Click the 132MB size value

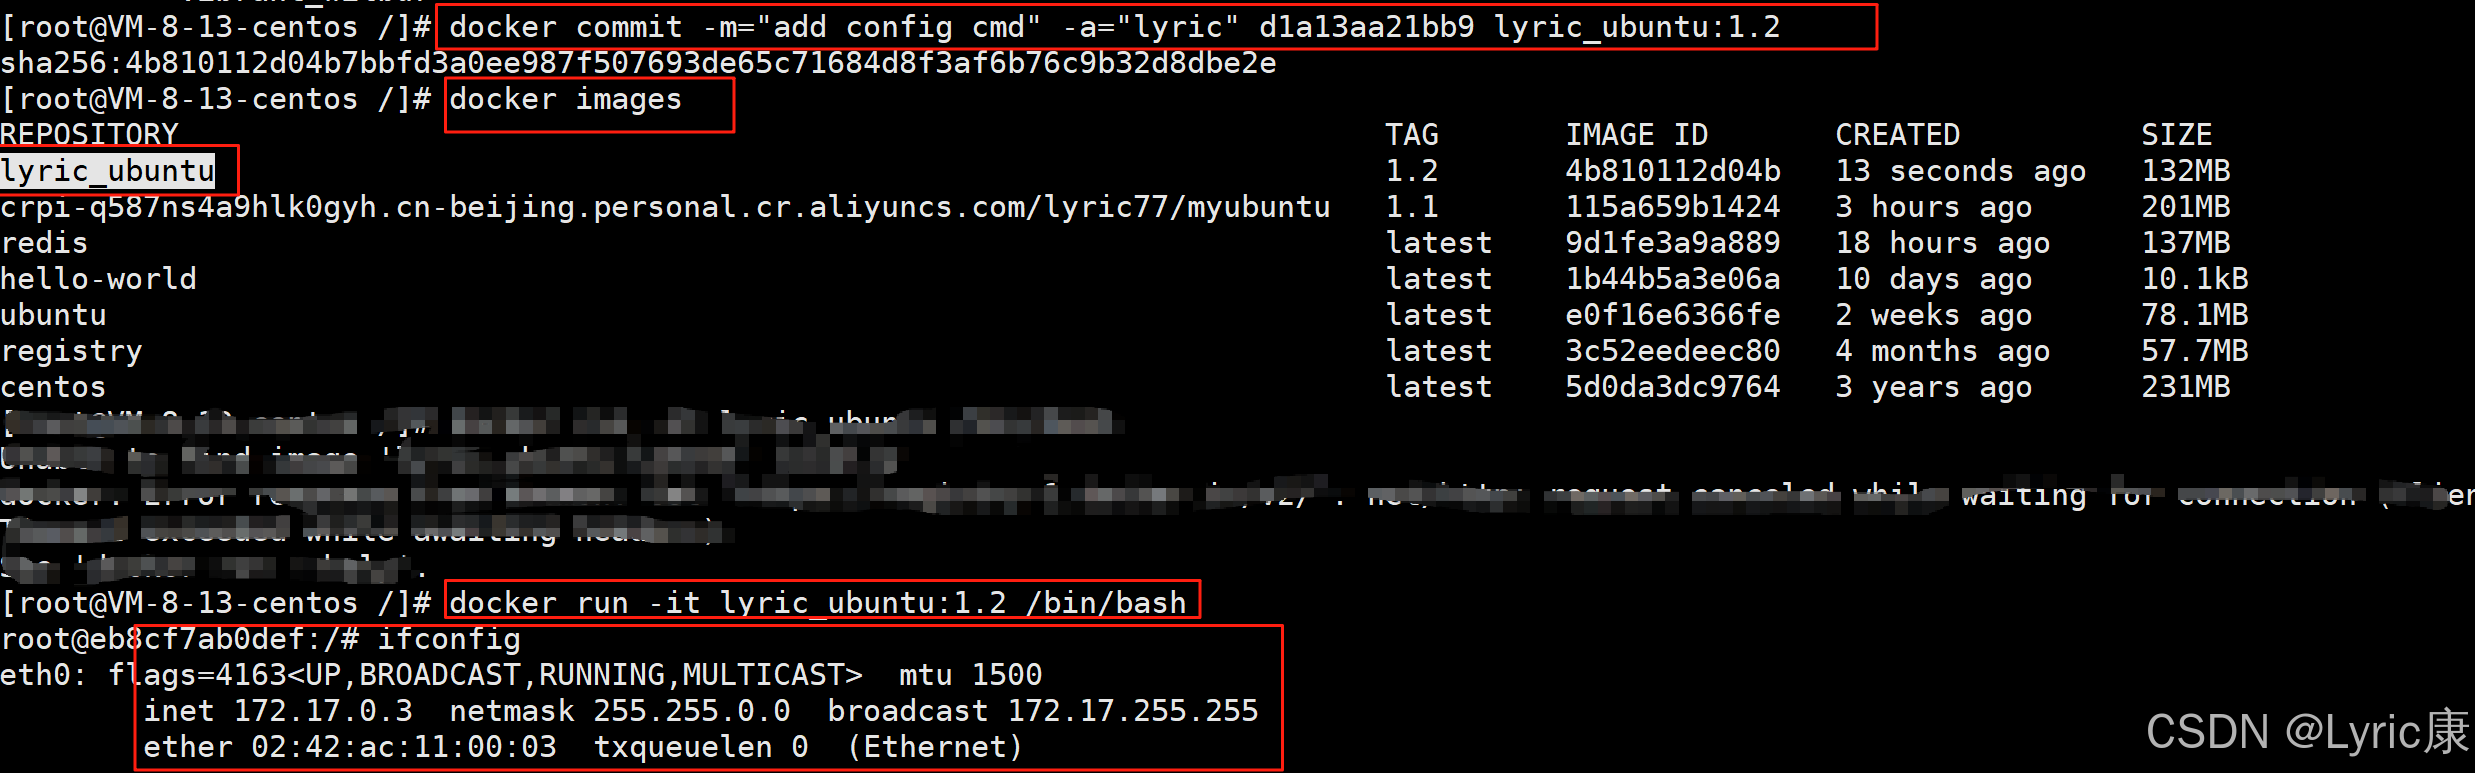click(2185, 171)
